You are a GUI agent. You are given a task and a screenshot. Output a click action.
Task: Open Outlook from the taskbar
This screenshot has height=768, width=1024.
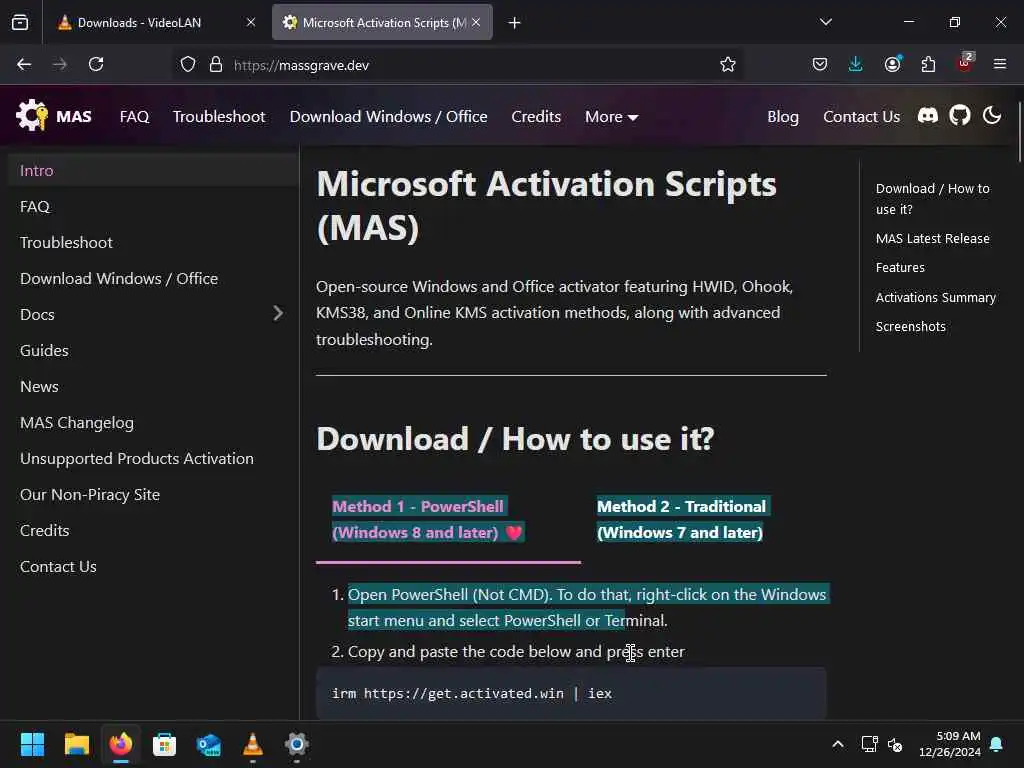click(209, 744)
